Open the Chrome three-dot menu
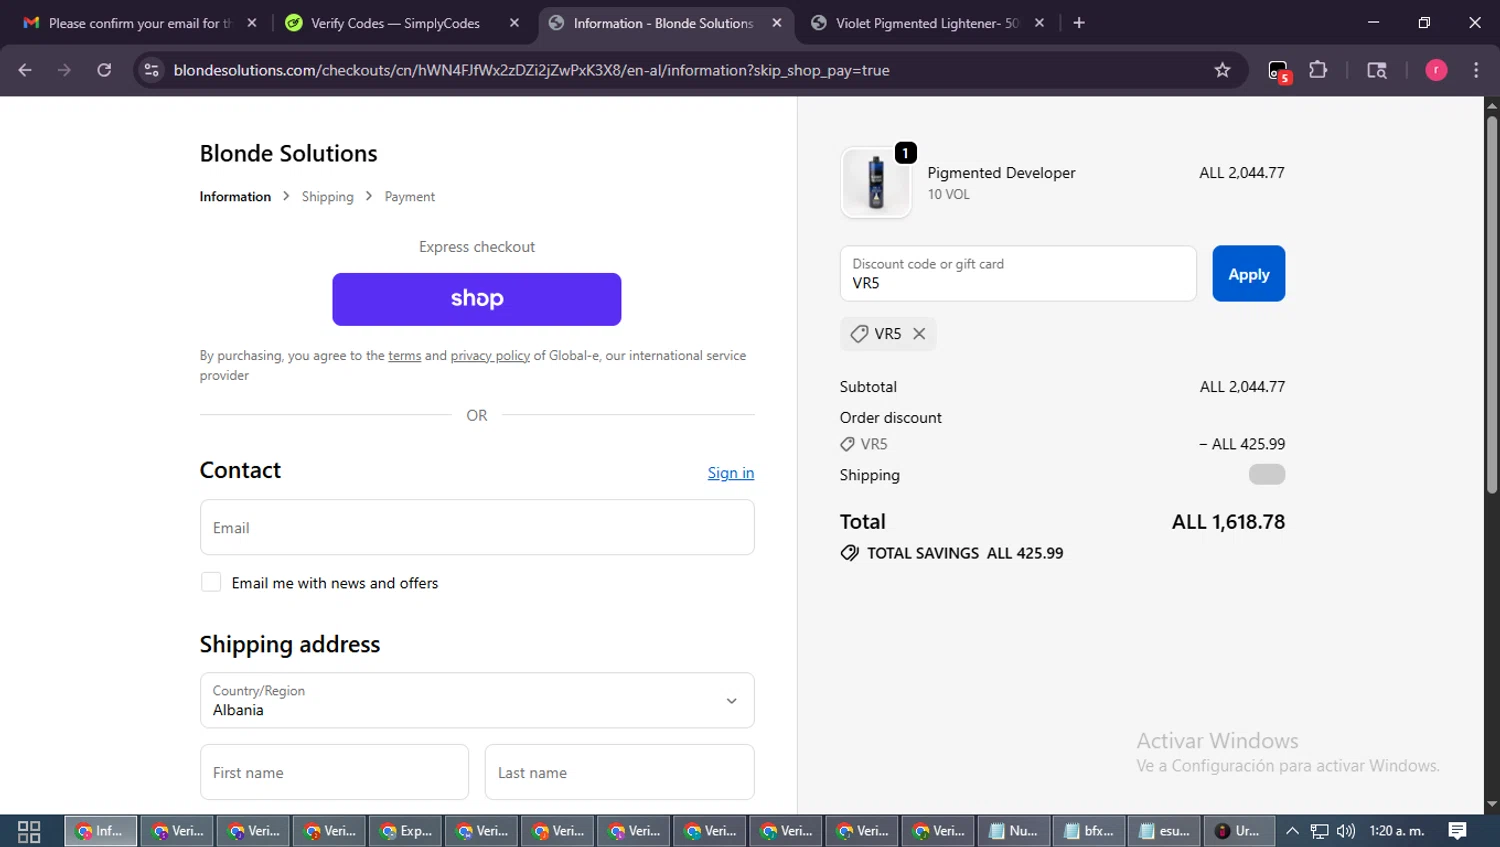 pos(1476,70)
